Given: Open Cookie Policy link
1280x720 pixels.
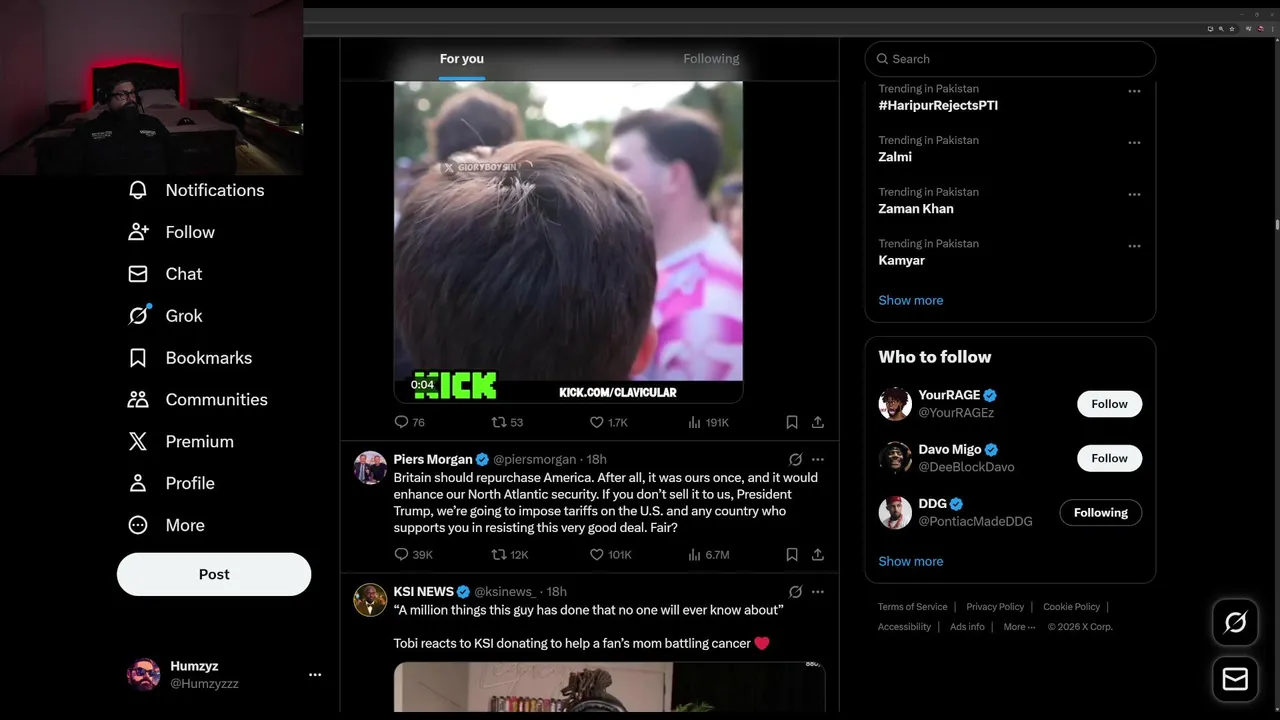Looking at the screenshot, I should click(x=1071, y=607).
